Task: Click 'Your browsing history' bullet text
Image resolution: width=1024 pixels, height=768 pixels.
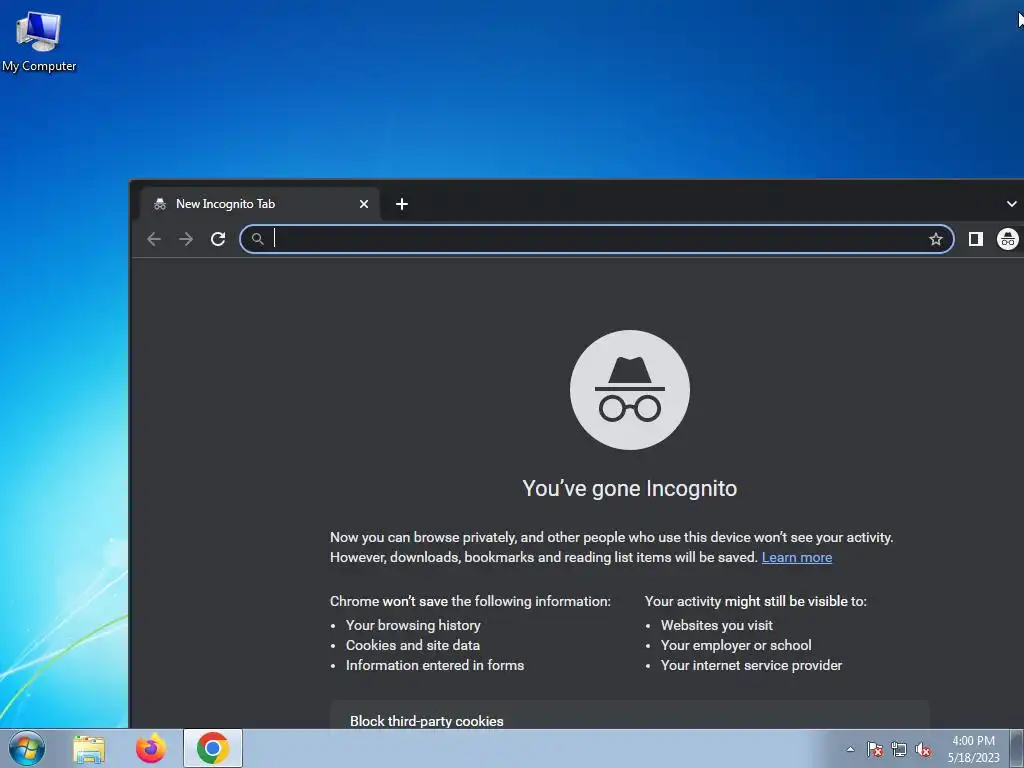Action: point(413,625)
